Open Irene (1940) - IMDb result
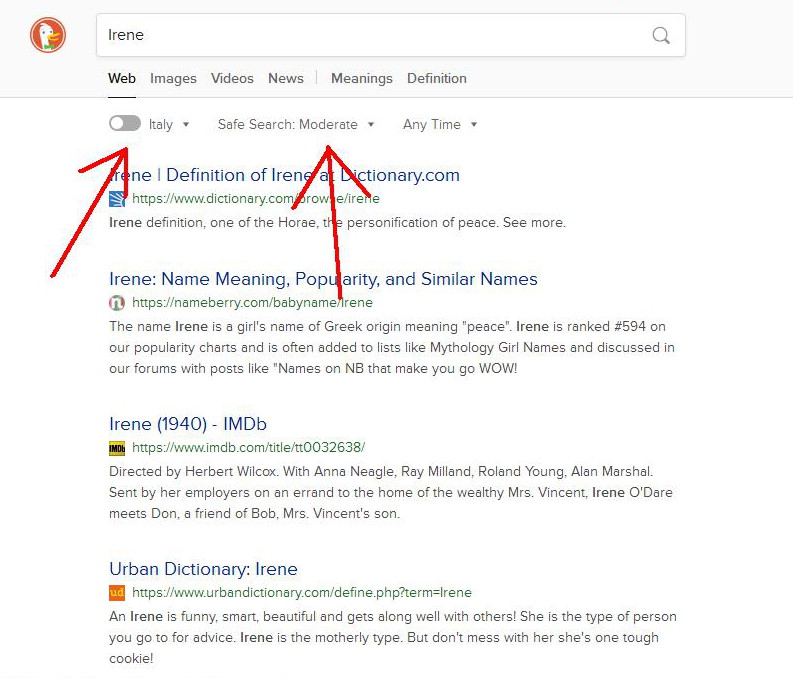This screenshot has width=793, height=678. [188, 424]
